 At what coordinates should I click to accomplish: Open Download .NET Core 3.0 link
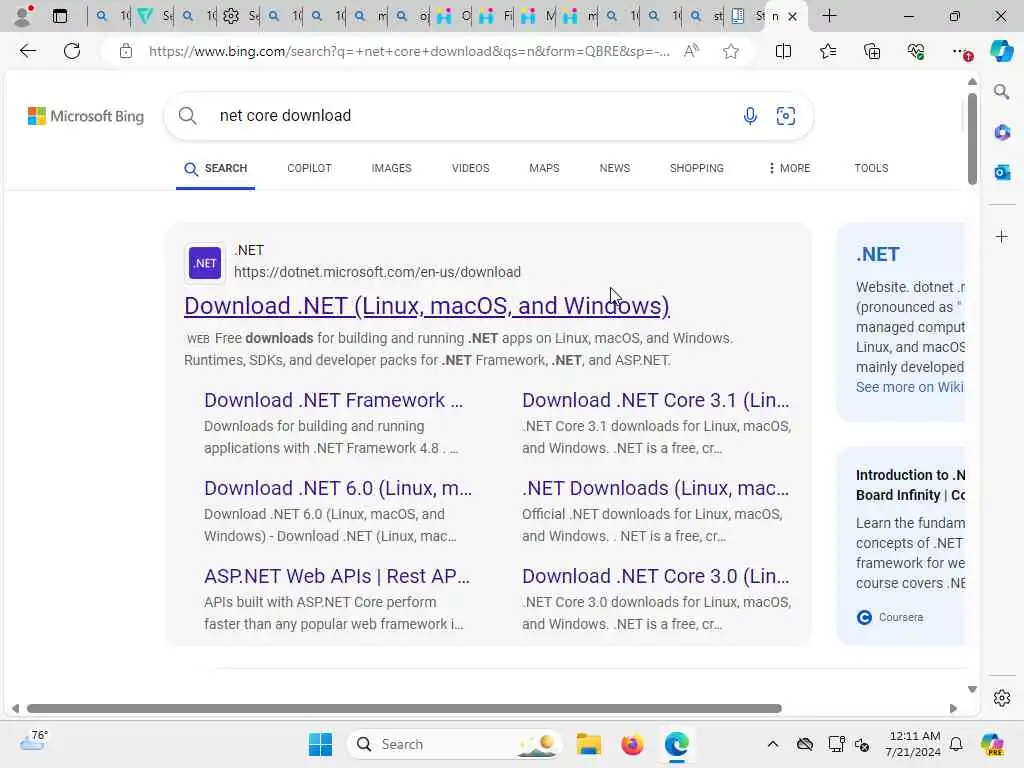[655, 576]
